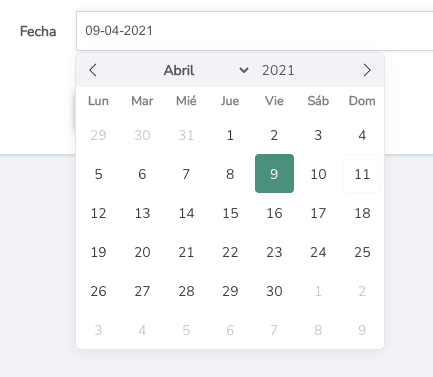Image resolution: width=433 pixels, height=377 pixels.
Task: Open the Abril month dropdown
Action: (x=206, y=70)
